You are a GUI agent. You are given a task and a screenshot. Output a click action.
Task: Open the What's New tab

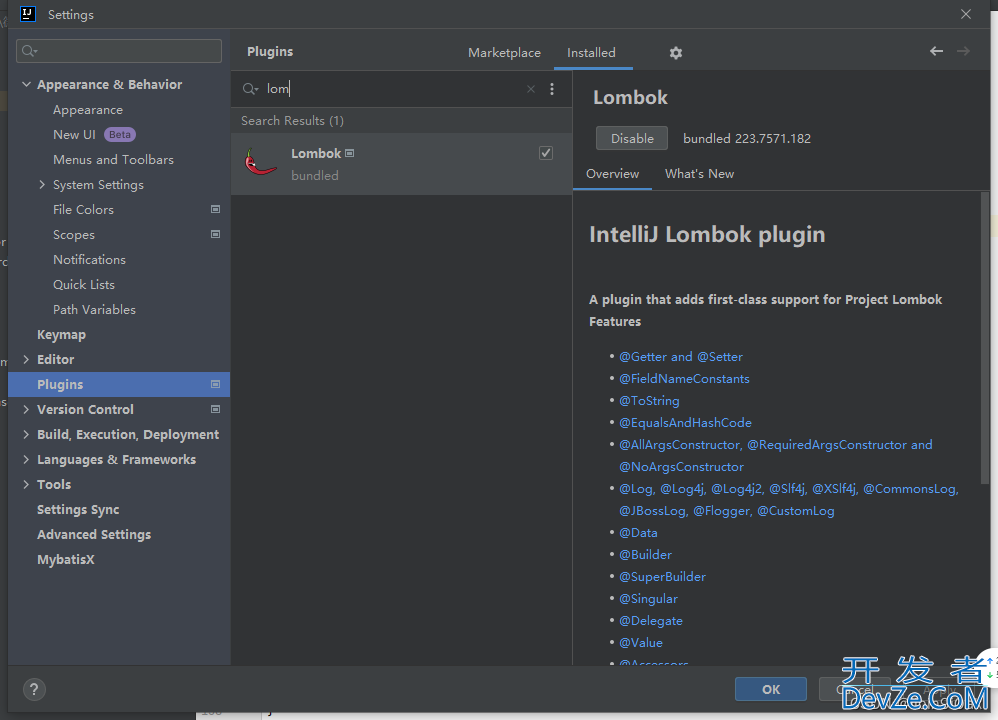pos(699,174)
